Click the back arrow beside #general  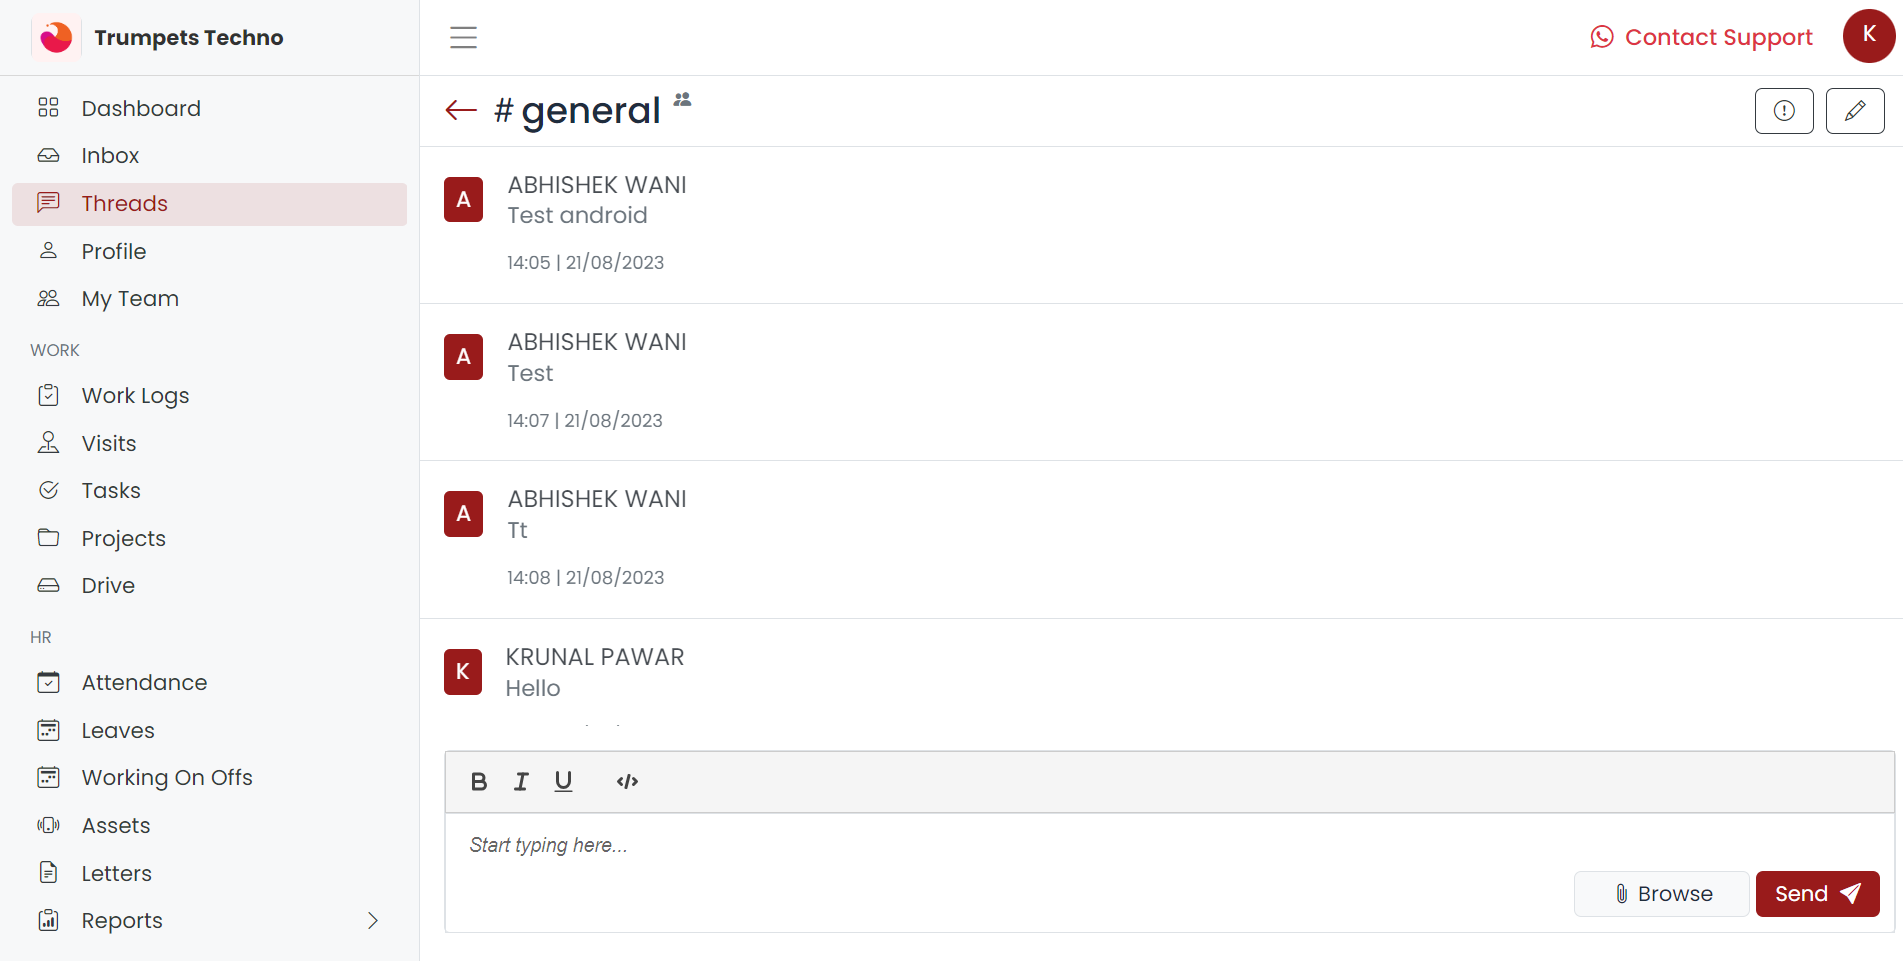point(461,110)
